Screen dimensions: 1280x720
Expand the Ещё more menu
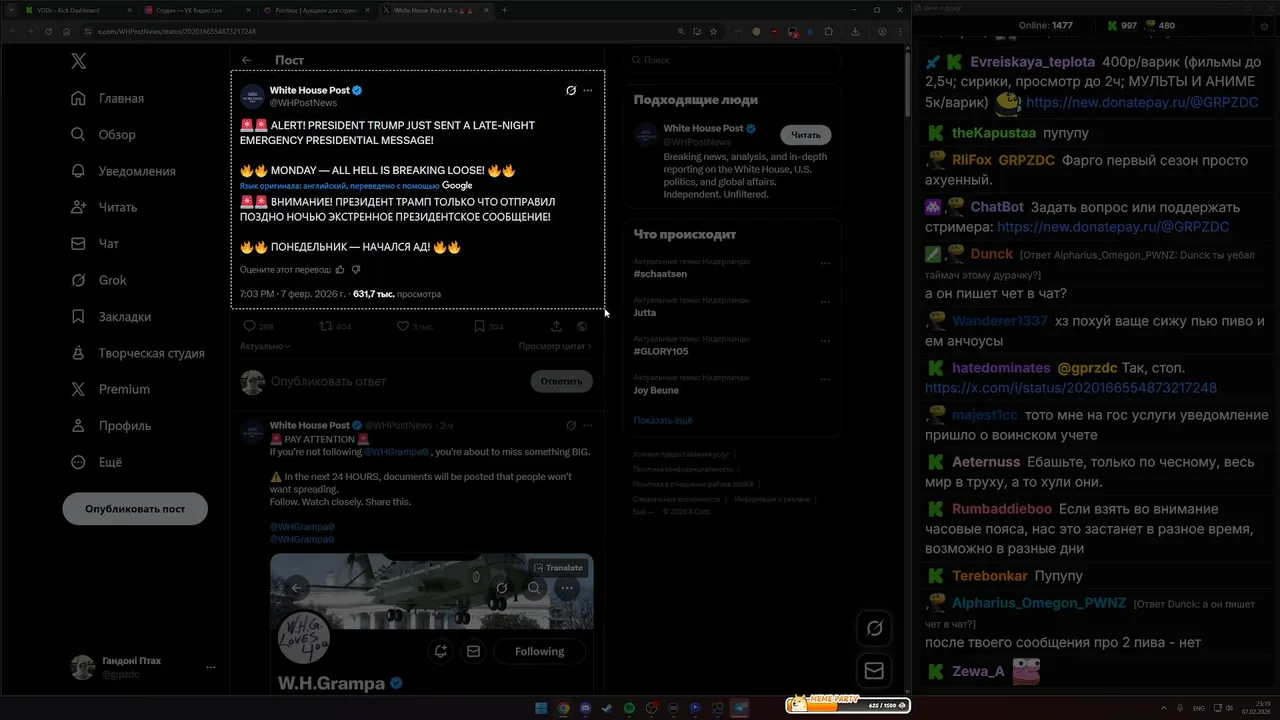click(96, 462)
